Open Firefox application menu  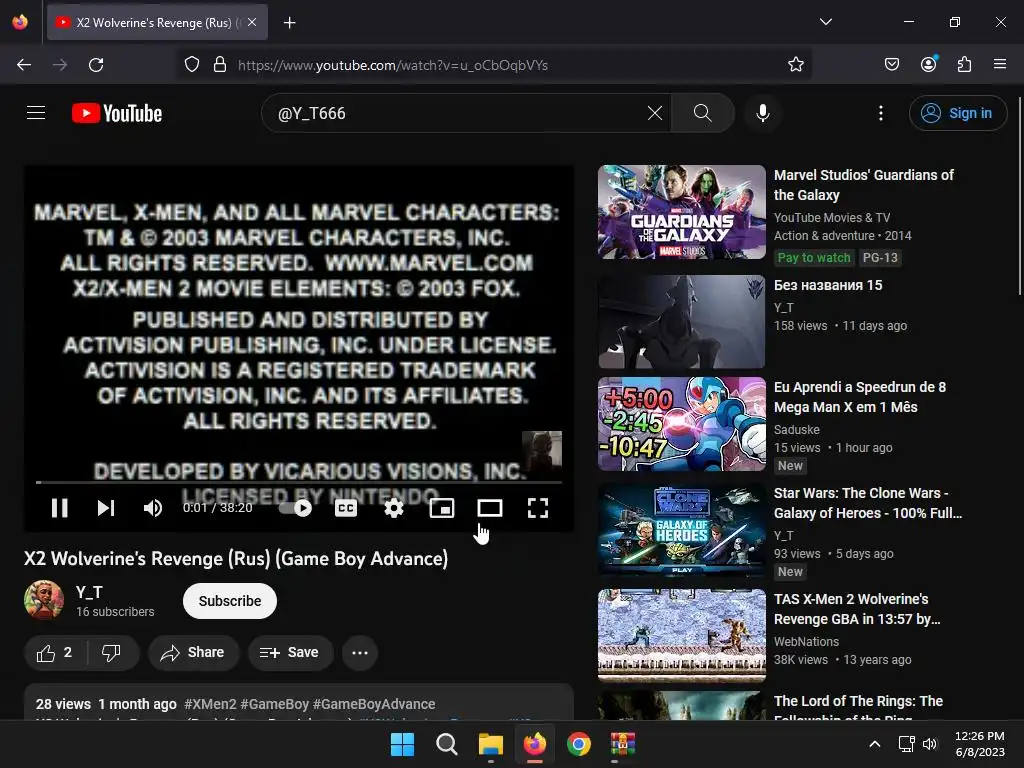pyautogui.click(x=1000, y=65)
